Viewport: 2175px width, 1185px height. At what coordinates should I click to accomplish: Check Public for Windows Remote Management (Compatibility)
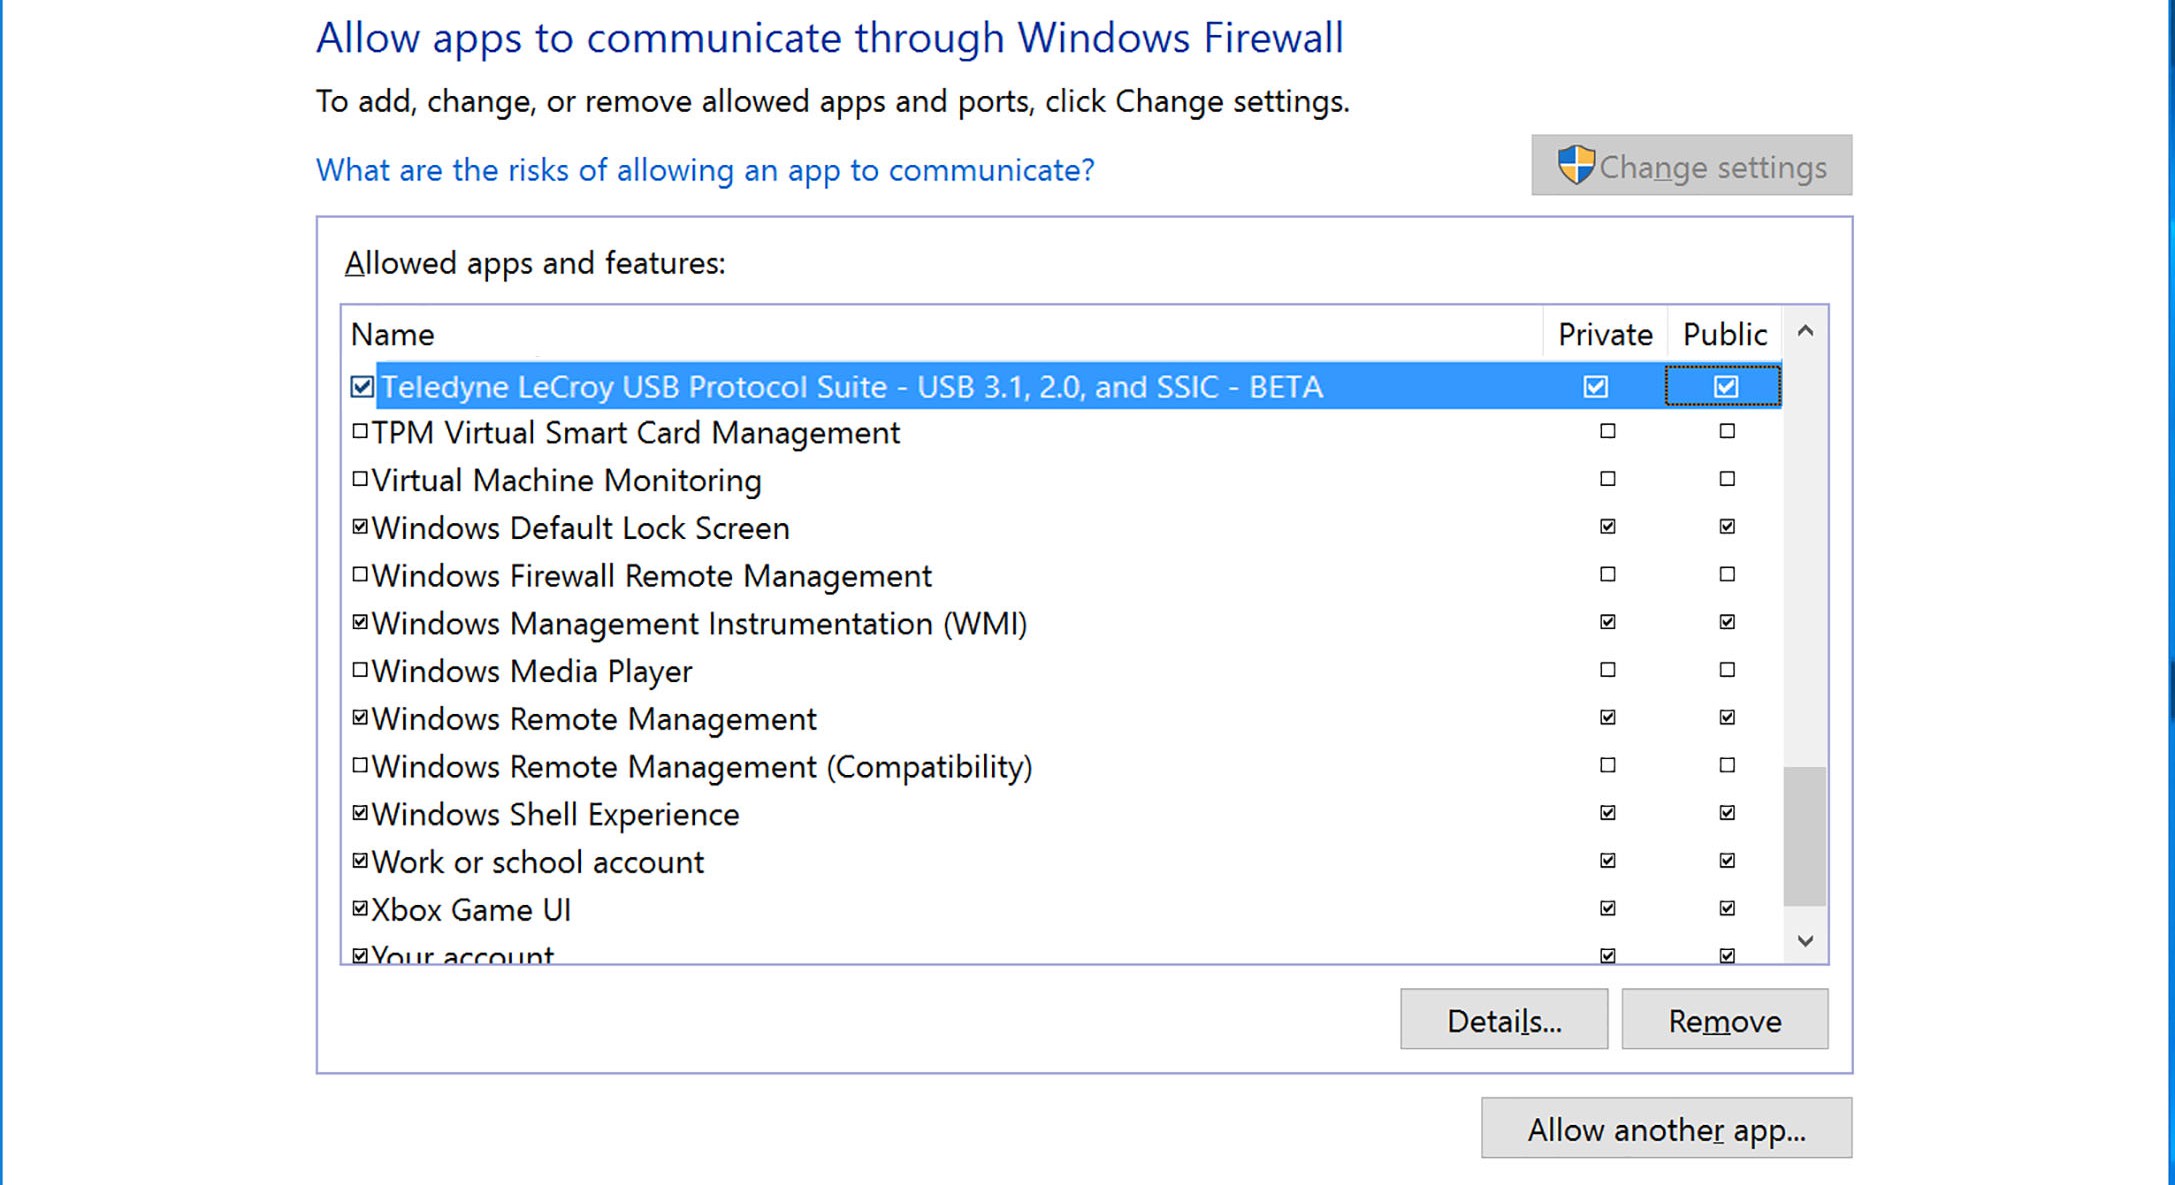click(x=1727, y=765)
